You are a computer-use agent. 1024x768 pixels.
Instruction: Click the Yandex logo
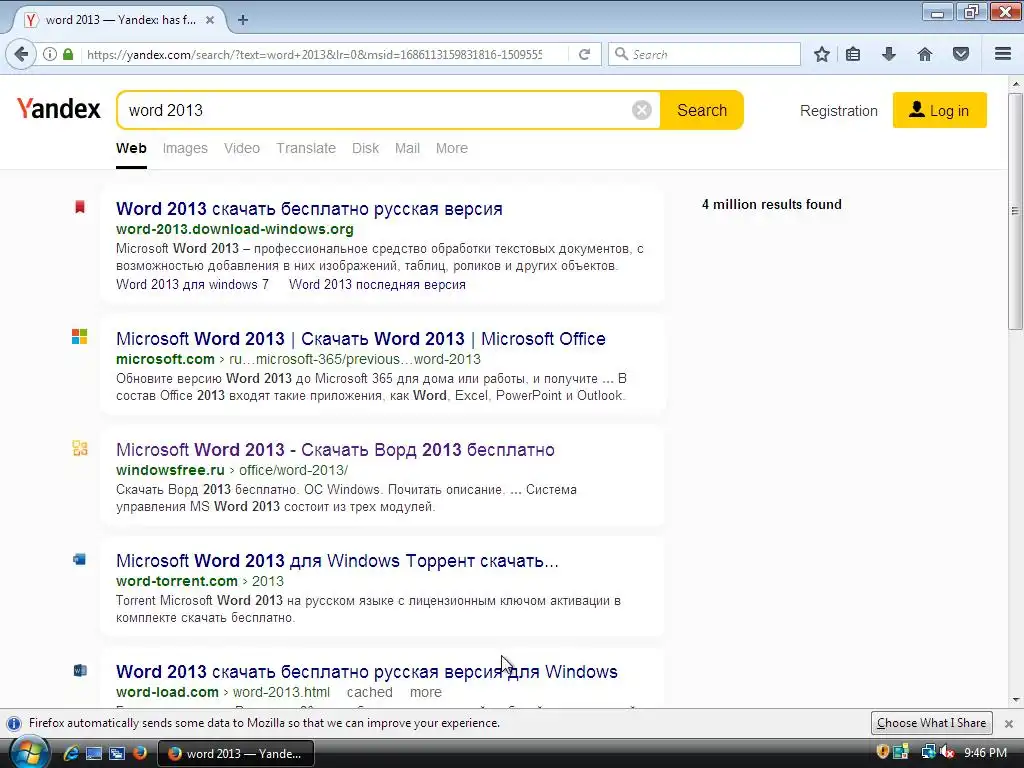(x=59, y=108)
